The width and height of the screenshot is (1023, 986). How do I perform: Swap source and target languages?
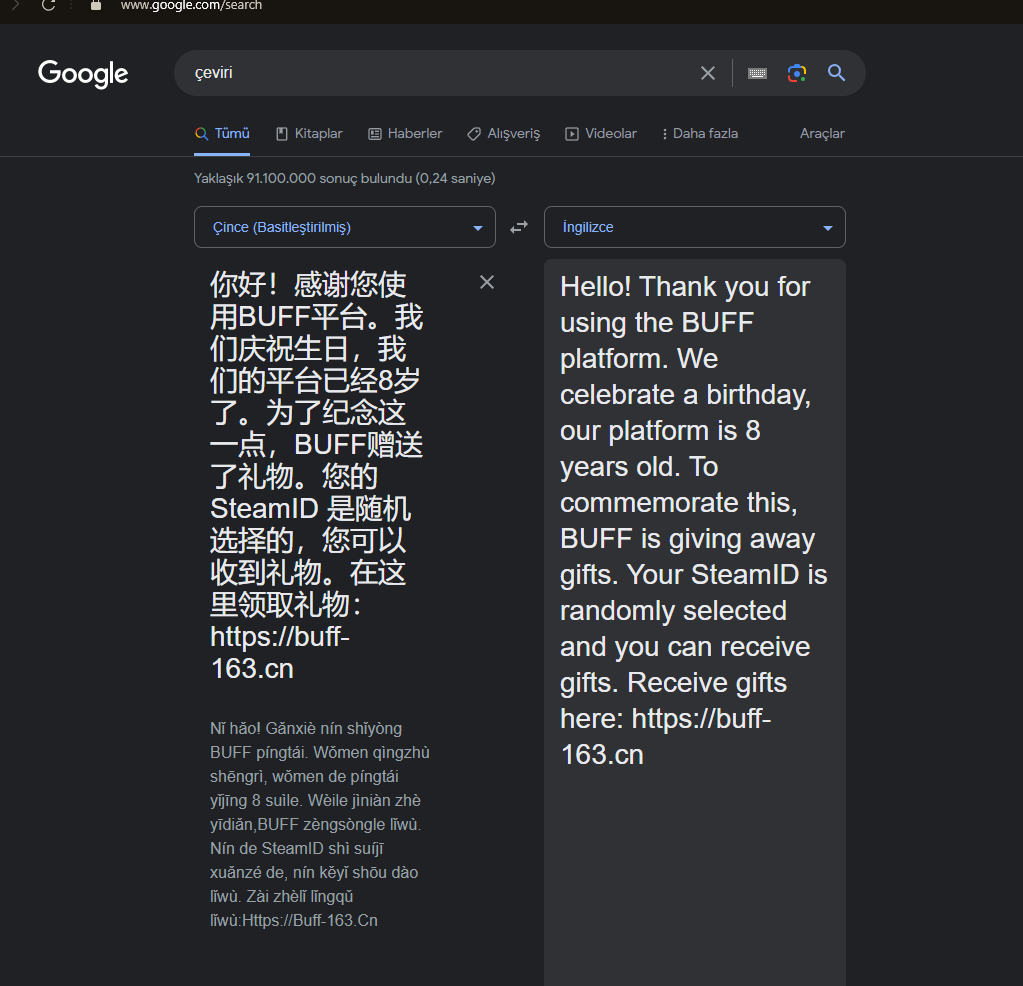[519, 227]
